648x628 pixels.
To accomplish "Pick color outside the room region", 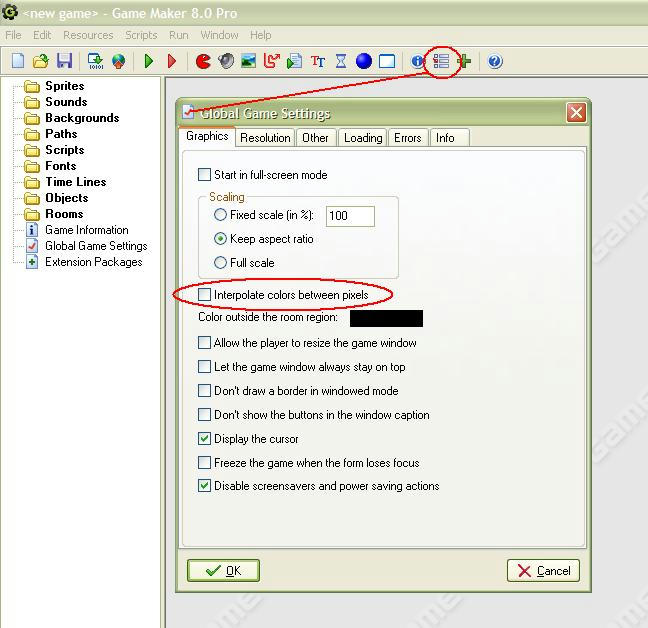I will [386, 319].
